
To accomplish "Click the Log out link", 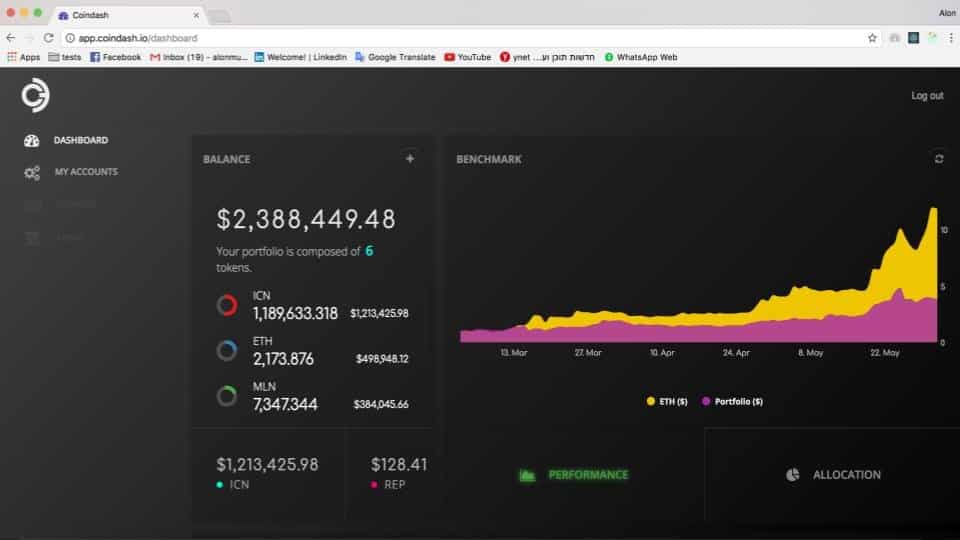I will pyautogui.click(x=927, y=96).
